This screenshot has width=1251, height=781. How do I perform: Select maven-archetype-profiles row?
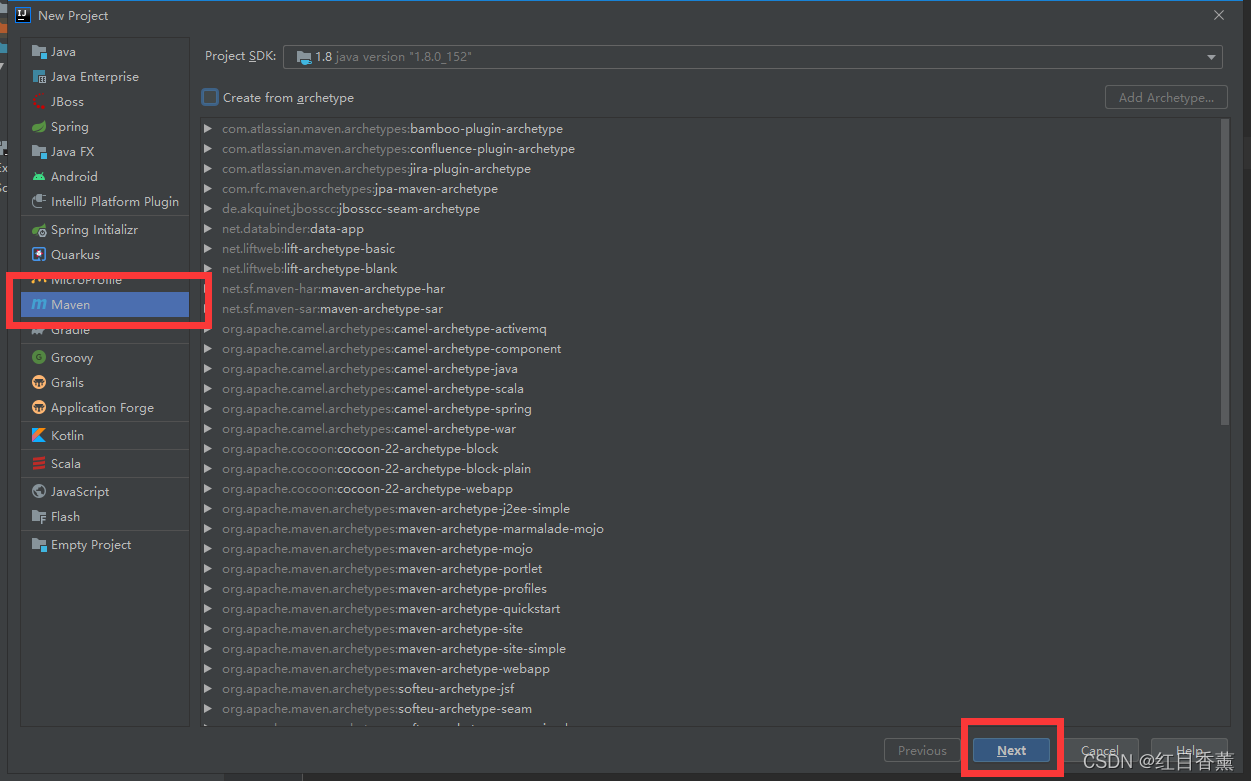(x=711, y=589)
